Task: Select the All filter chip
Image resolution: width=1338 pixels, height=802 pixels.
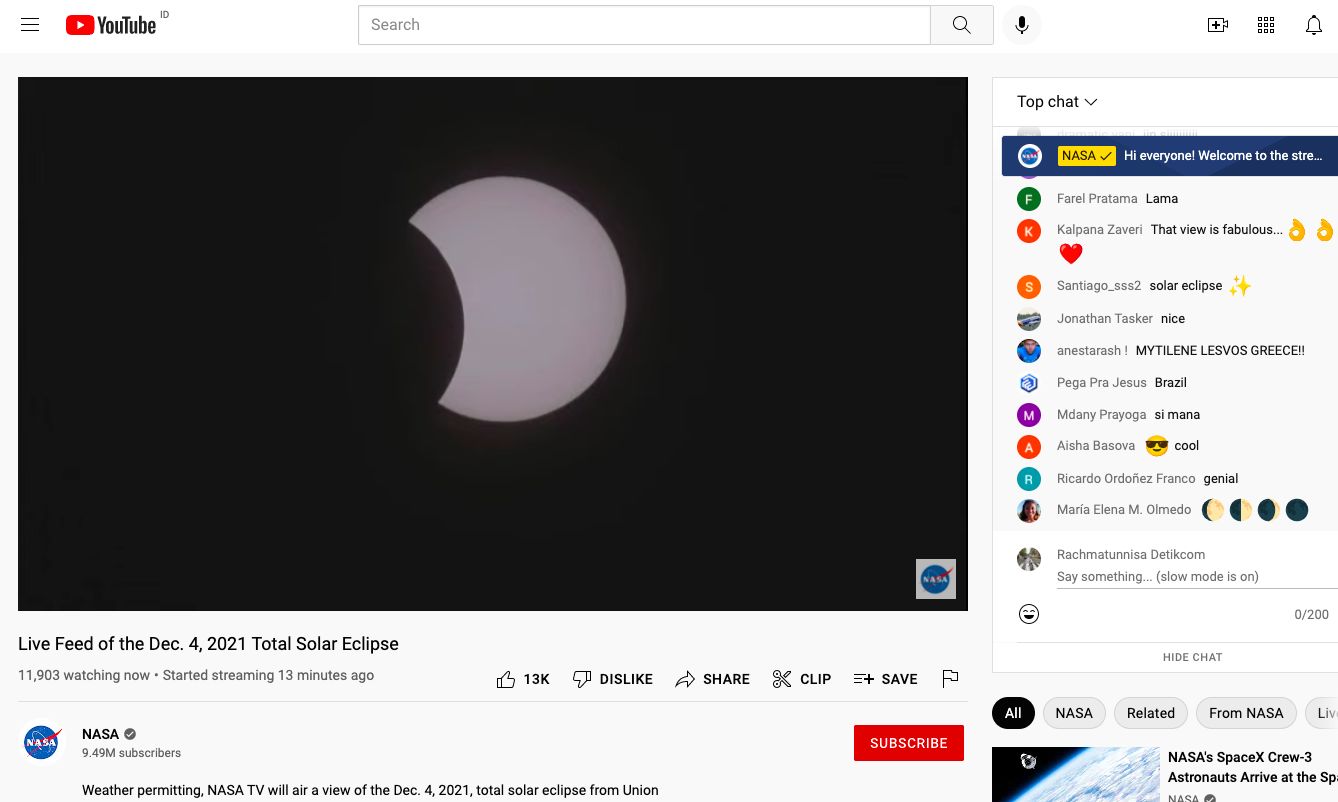Action: click(x=1013, y=713)
